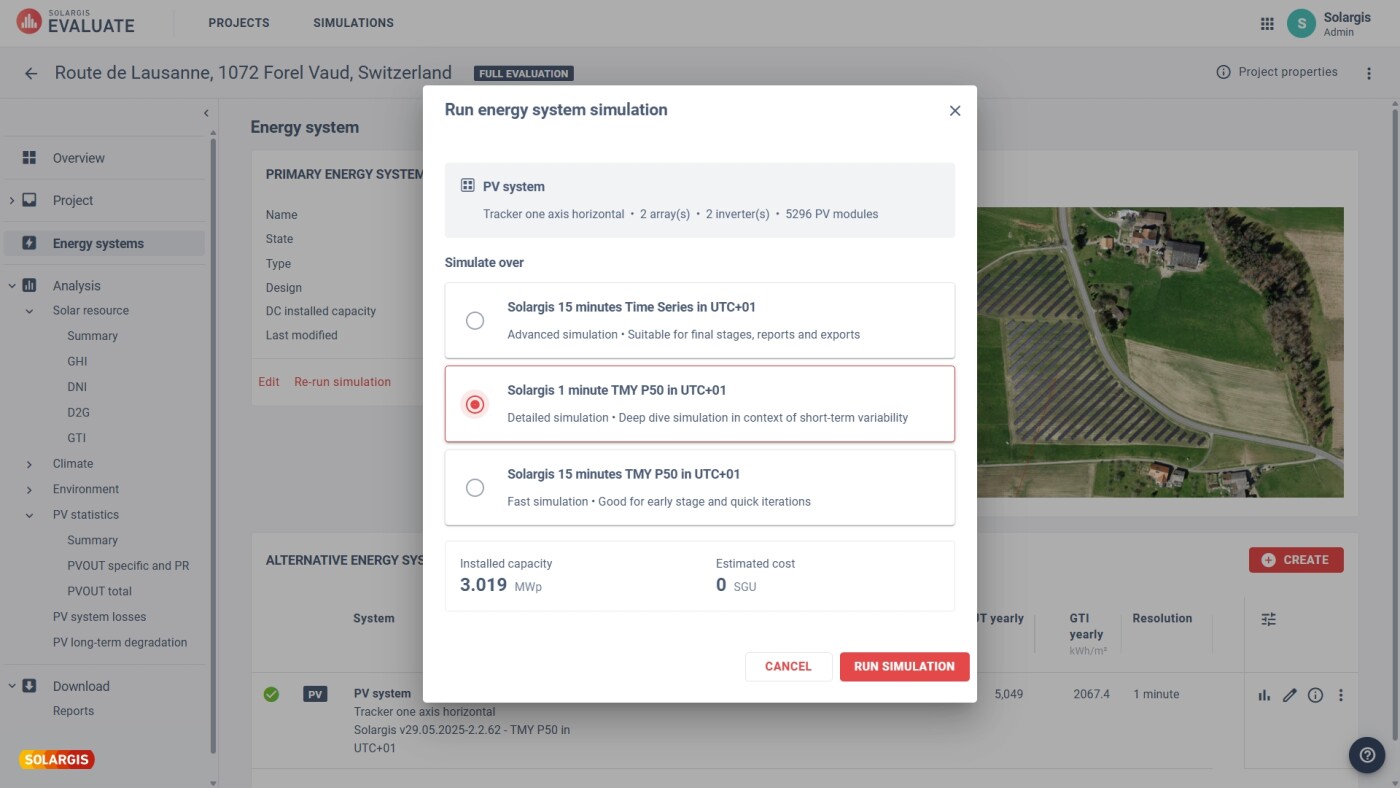Expand the Climate node
Image resolution: width=1400 pixels, height=788 pixels.
[x=30, y=464]
